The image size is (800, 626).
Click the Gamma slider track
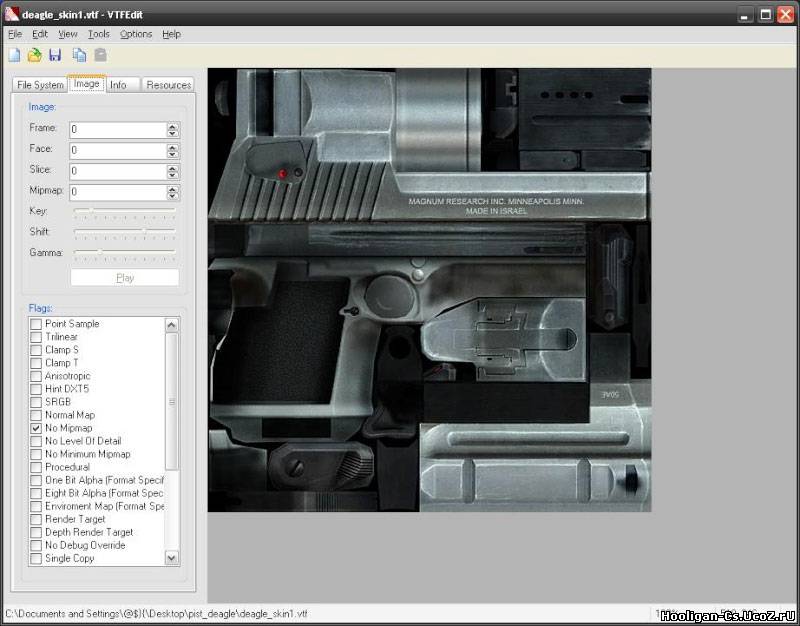point(125,252)
